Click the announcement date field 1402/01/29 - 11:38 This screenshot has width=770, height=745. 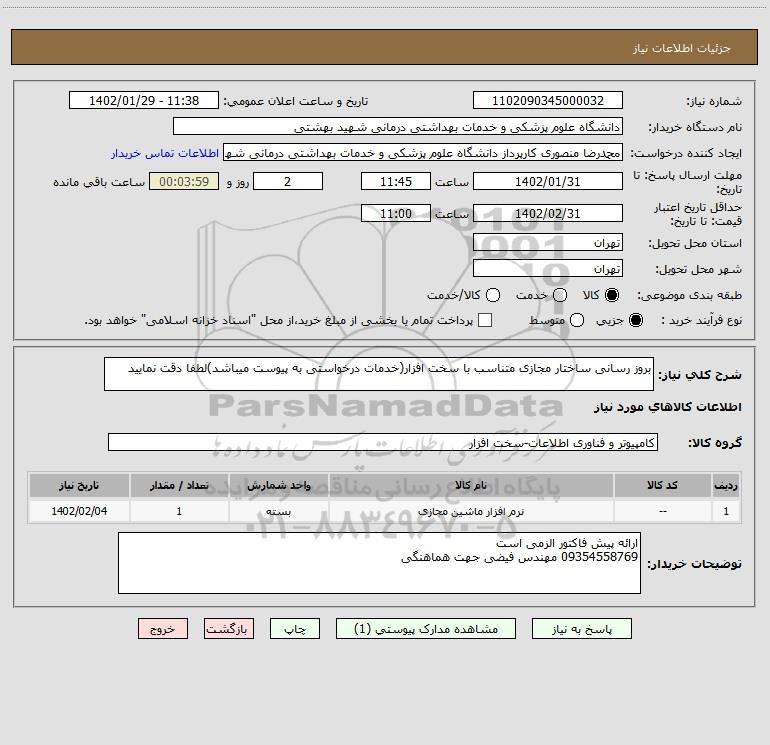pyautogui.click(x=144, y=101)
